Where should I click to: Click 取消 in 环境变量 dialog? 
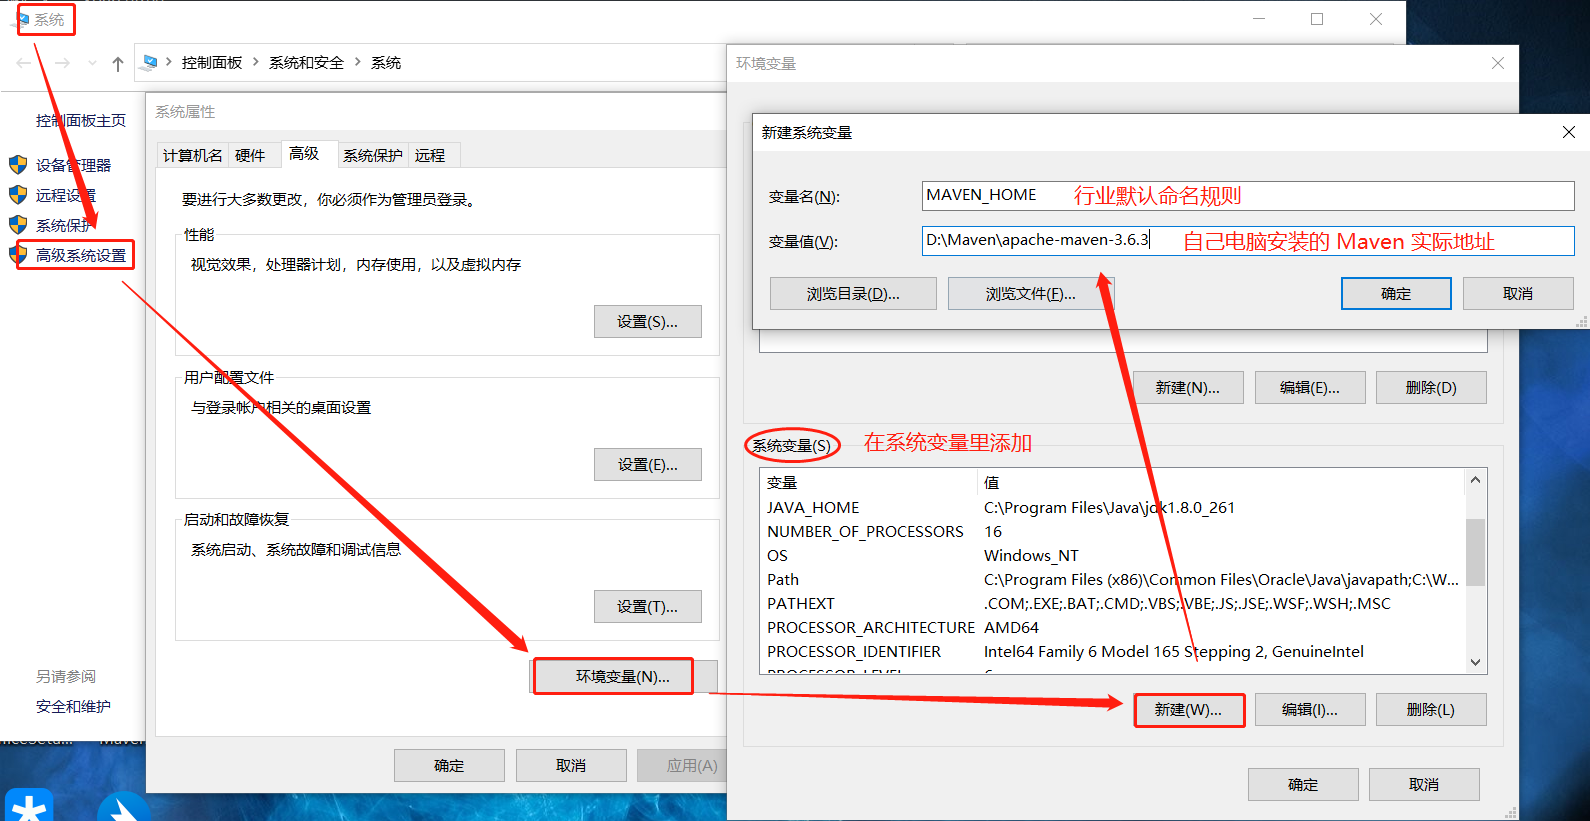pyautogui.click(x=1424, y=784)
